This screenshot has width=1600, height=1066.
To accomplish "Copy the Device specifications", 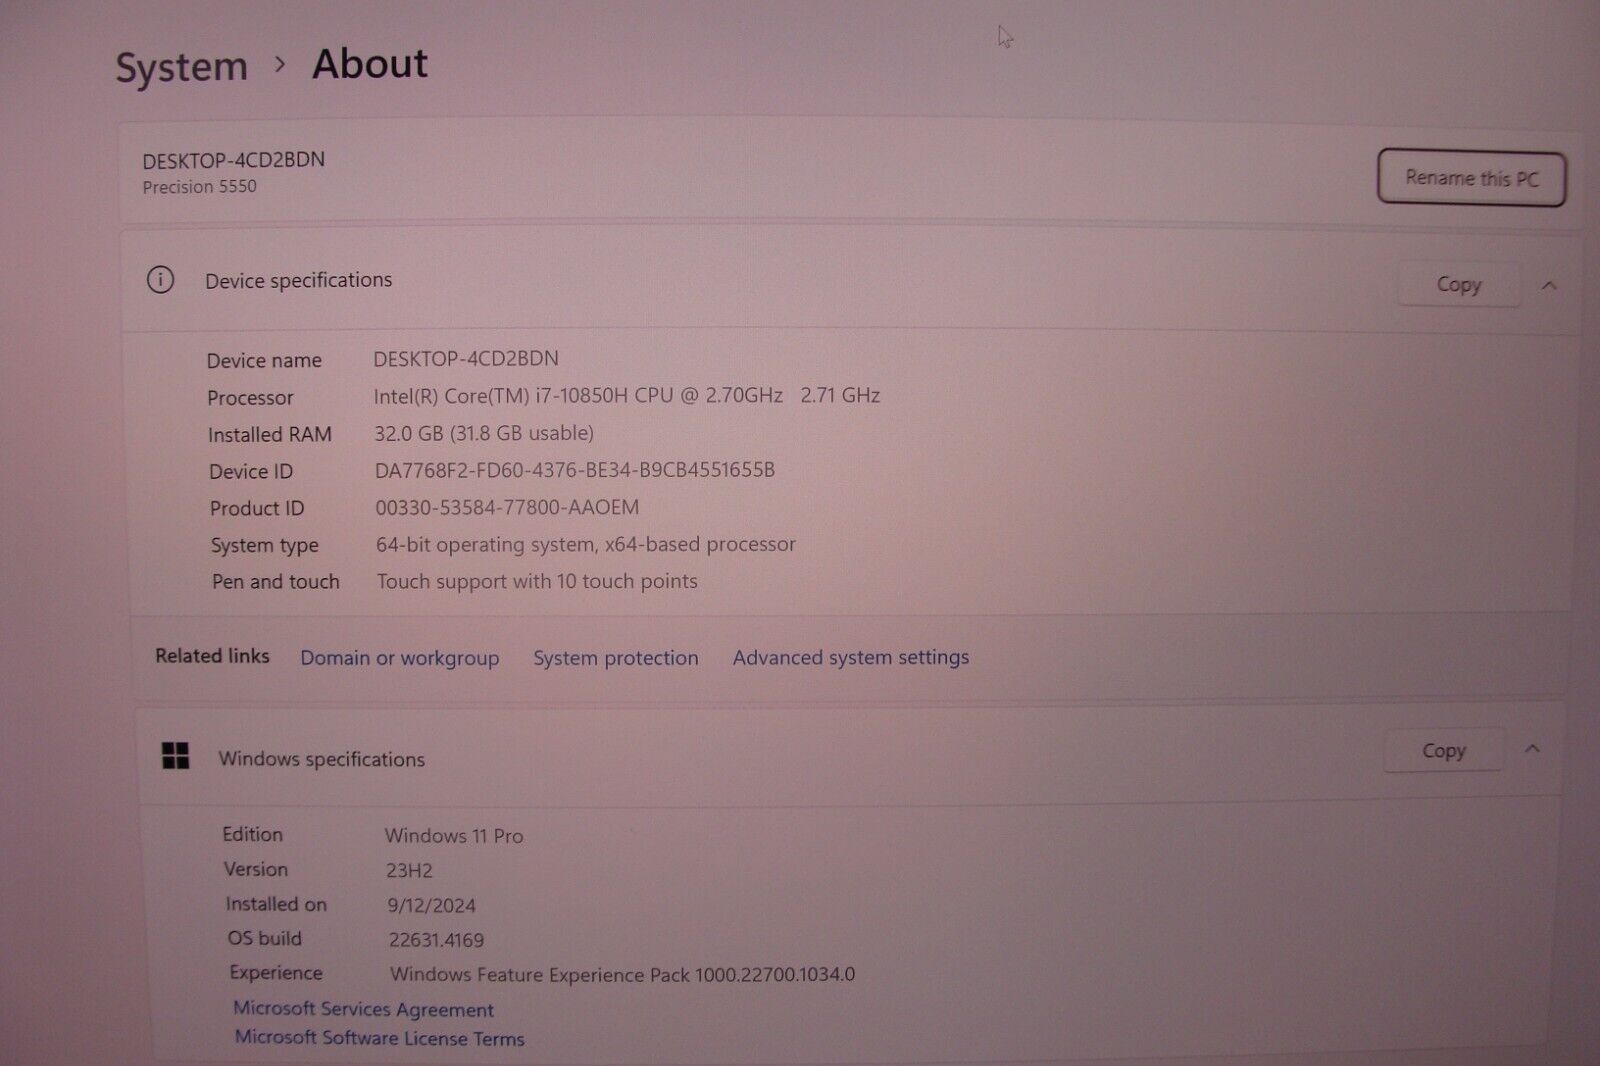I will (x=1458, y=285).
